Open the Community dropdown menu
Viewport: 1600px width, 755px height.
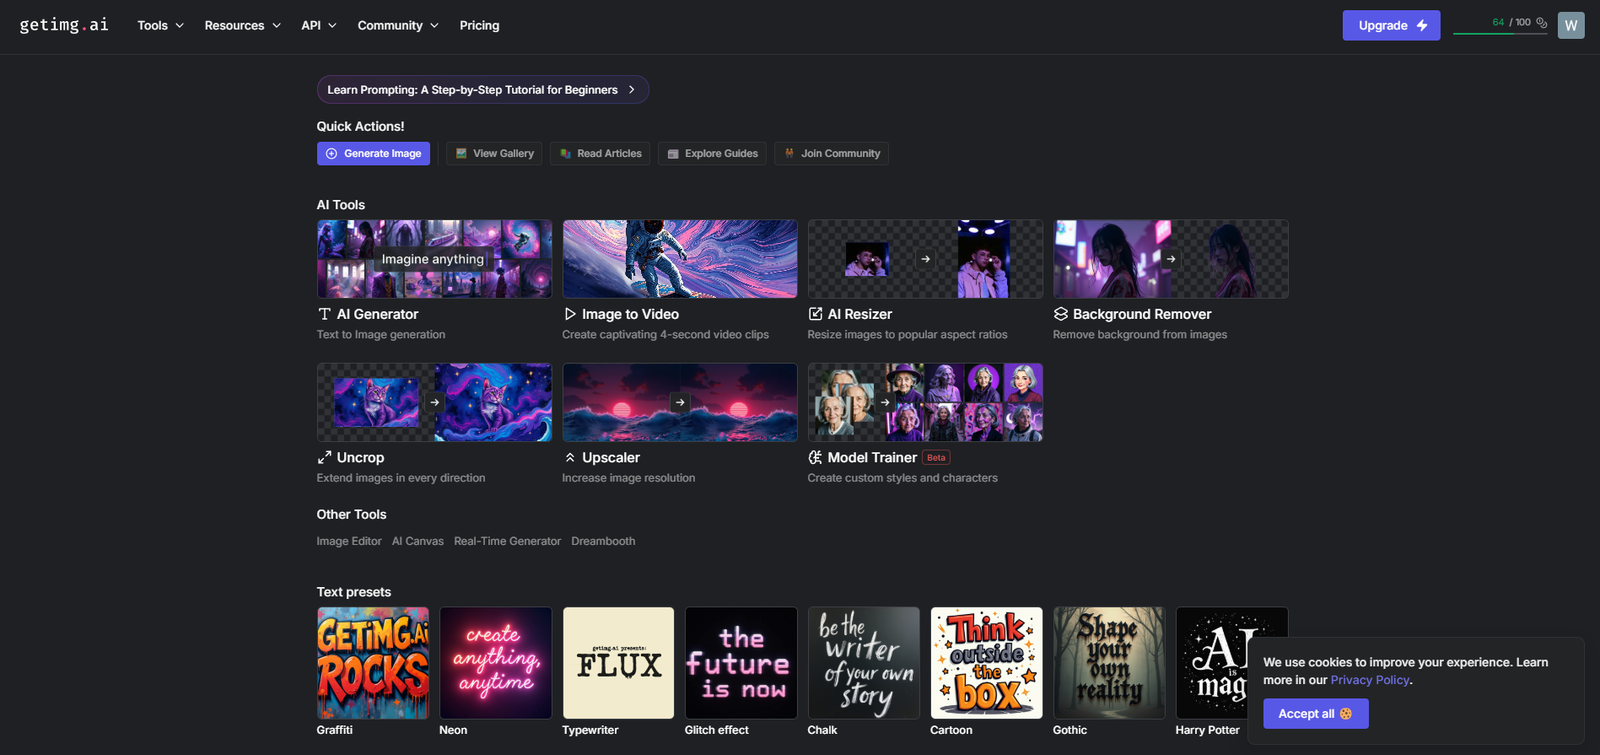[397, 25]
